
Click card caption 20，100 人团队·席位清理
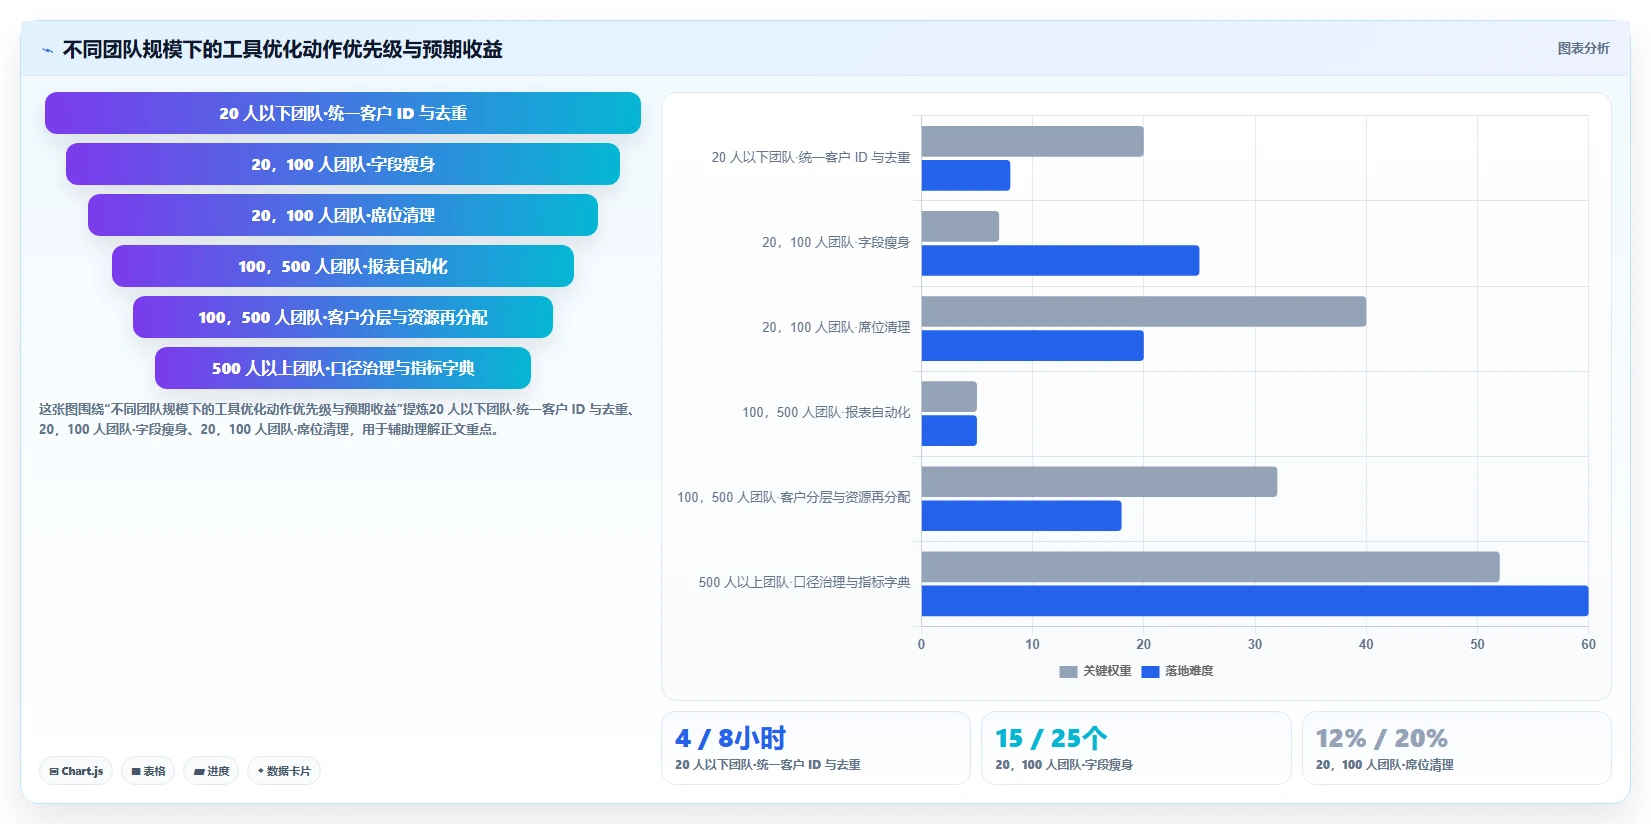(x=1384, y=765)
